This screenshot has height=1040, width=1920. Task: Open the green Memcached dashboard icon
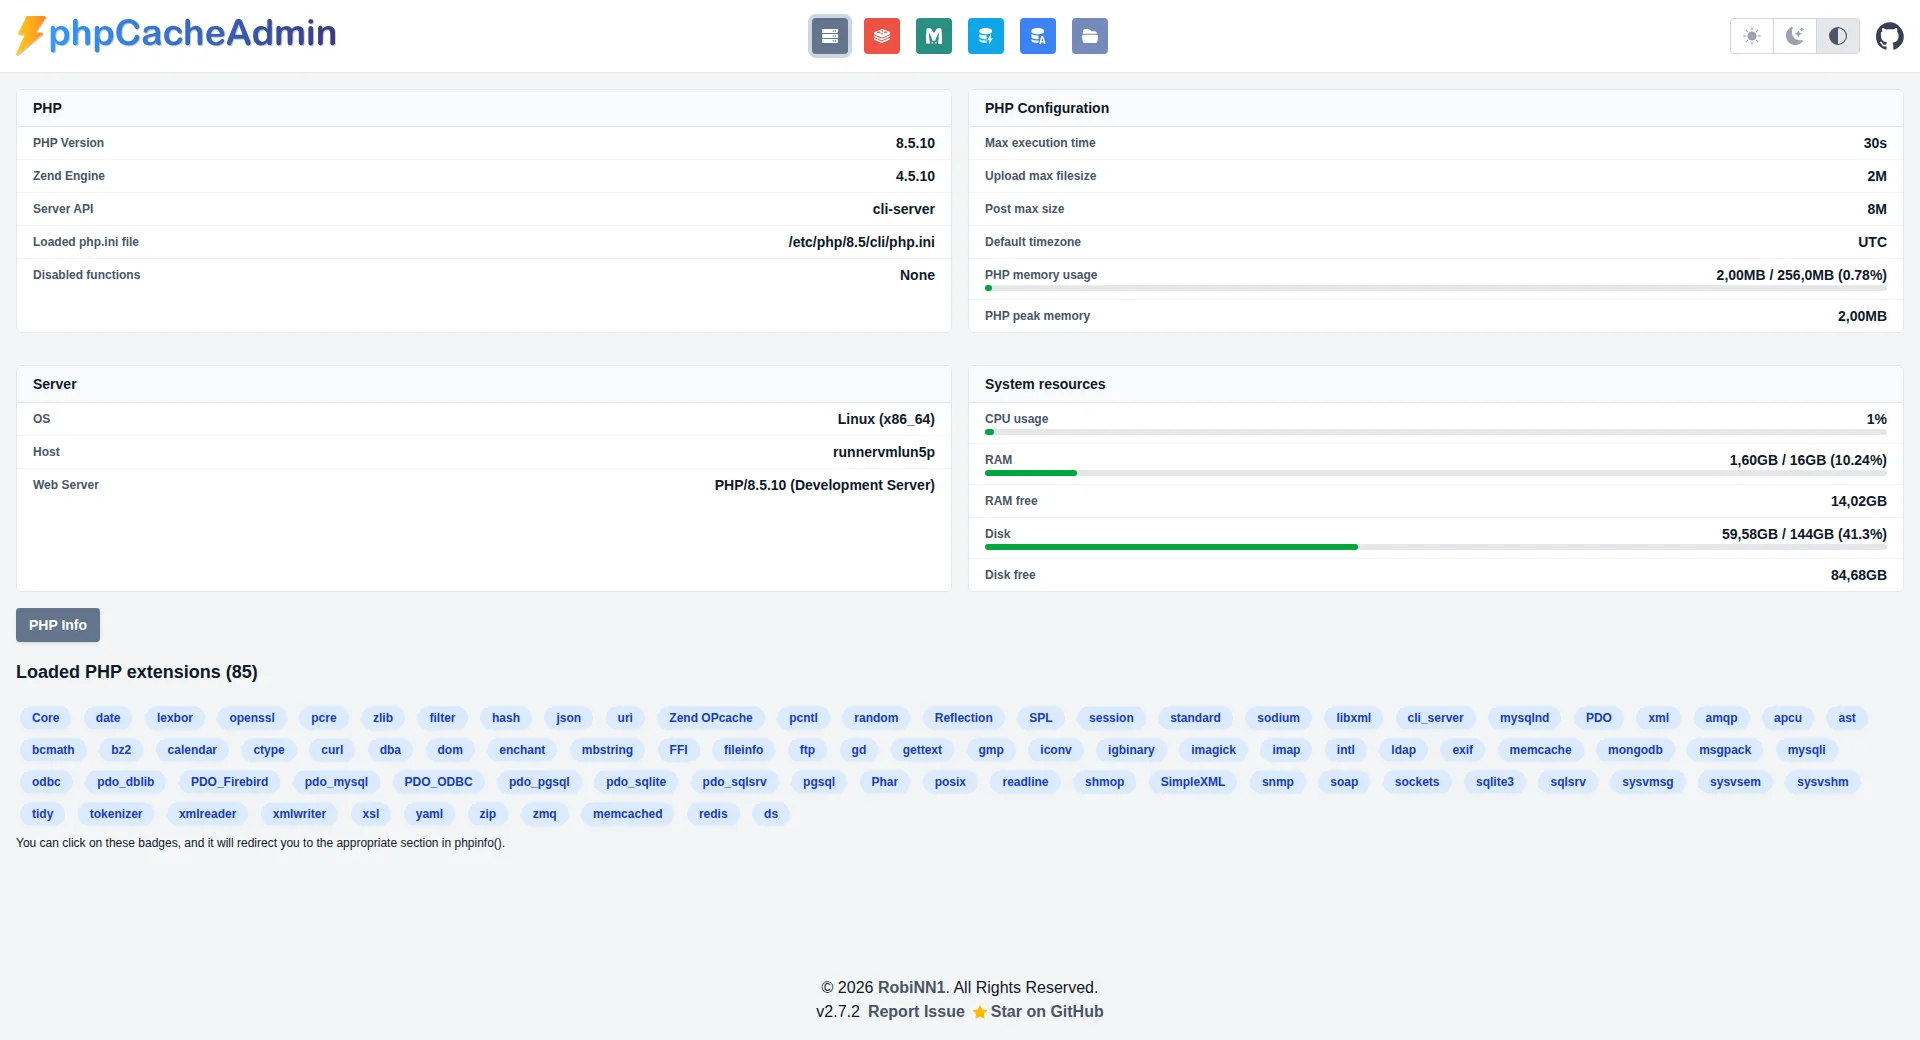(934, 36)
